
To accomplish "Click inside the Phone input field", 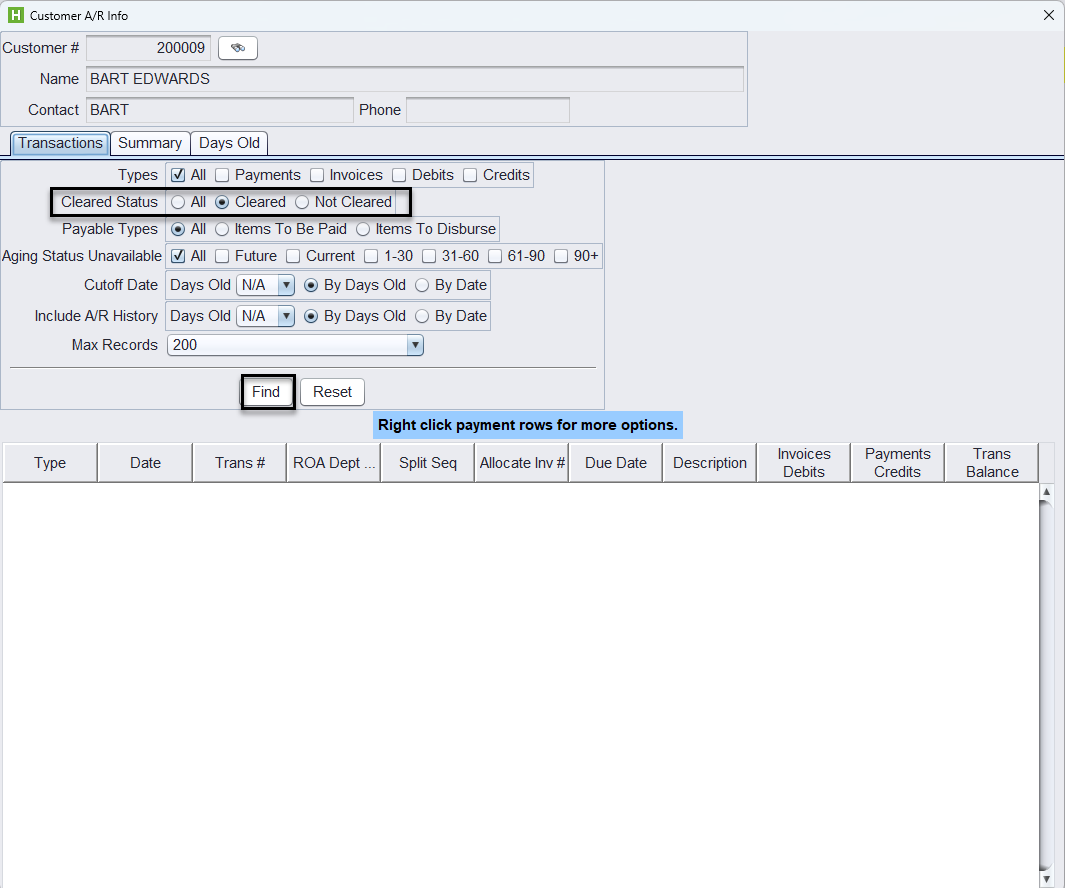I will tap(487, 110).
